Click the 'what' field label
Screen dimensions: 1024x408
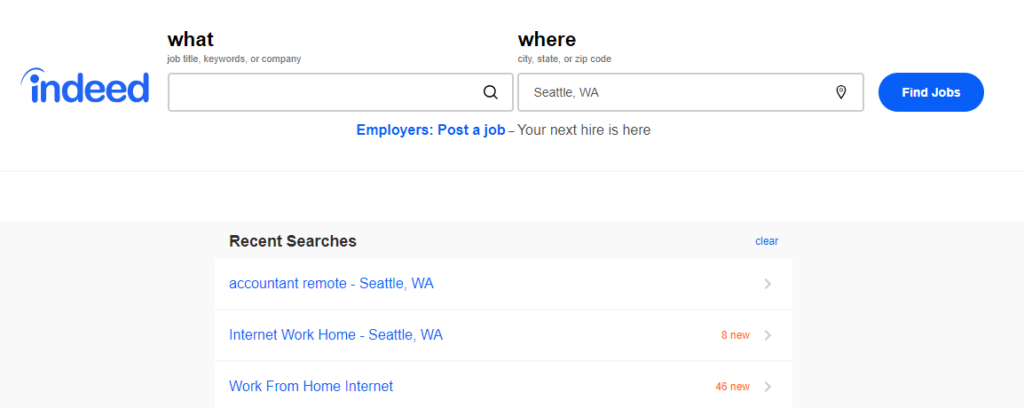(190, 39)
